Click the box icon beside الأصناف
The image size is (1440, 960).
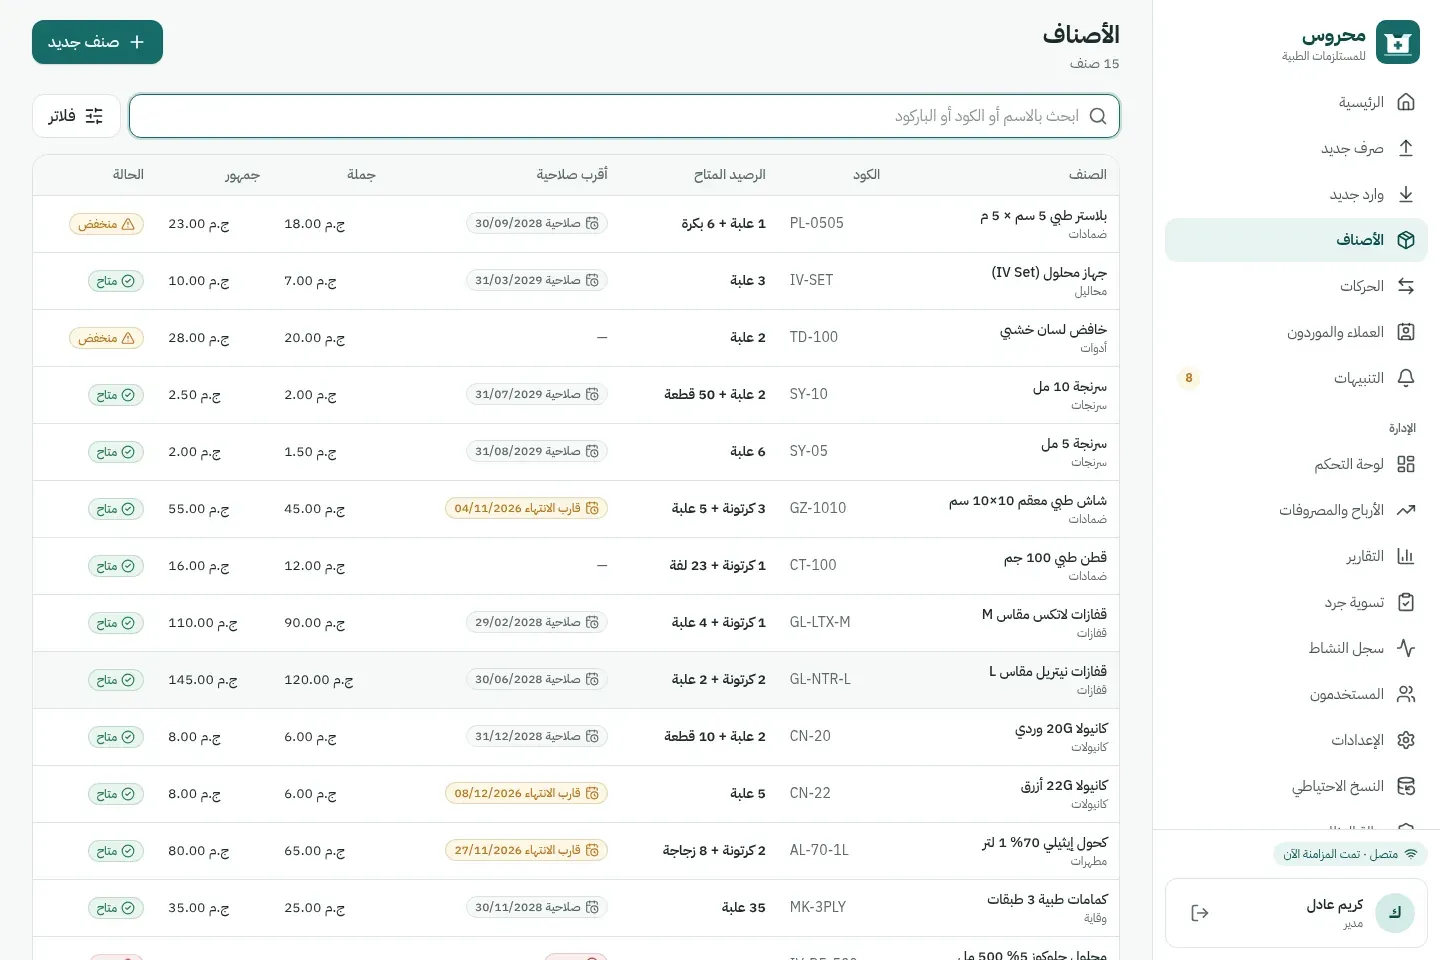point(1405,240)
